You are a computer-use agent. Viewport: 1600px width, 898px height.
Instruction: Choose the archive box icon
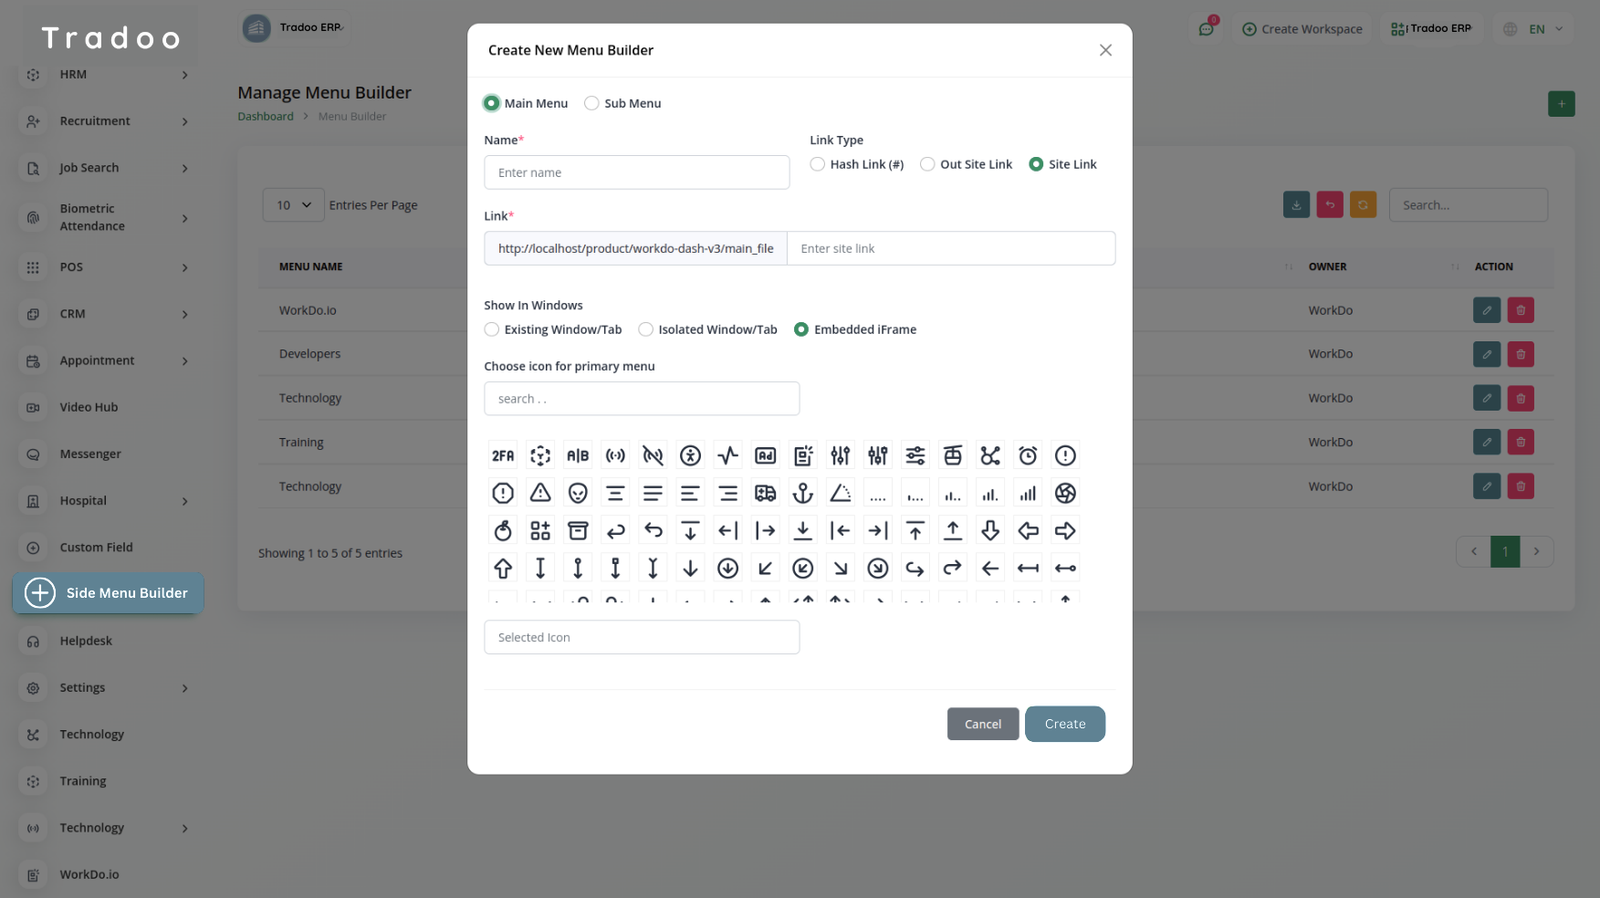[578, 531]
